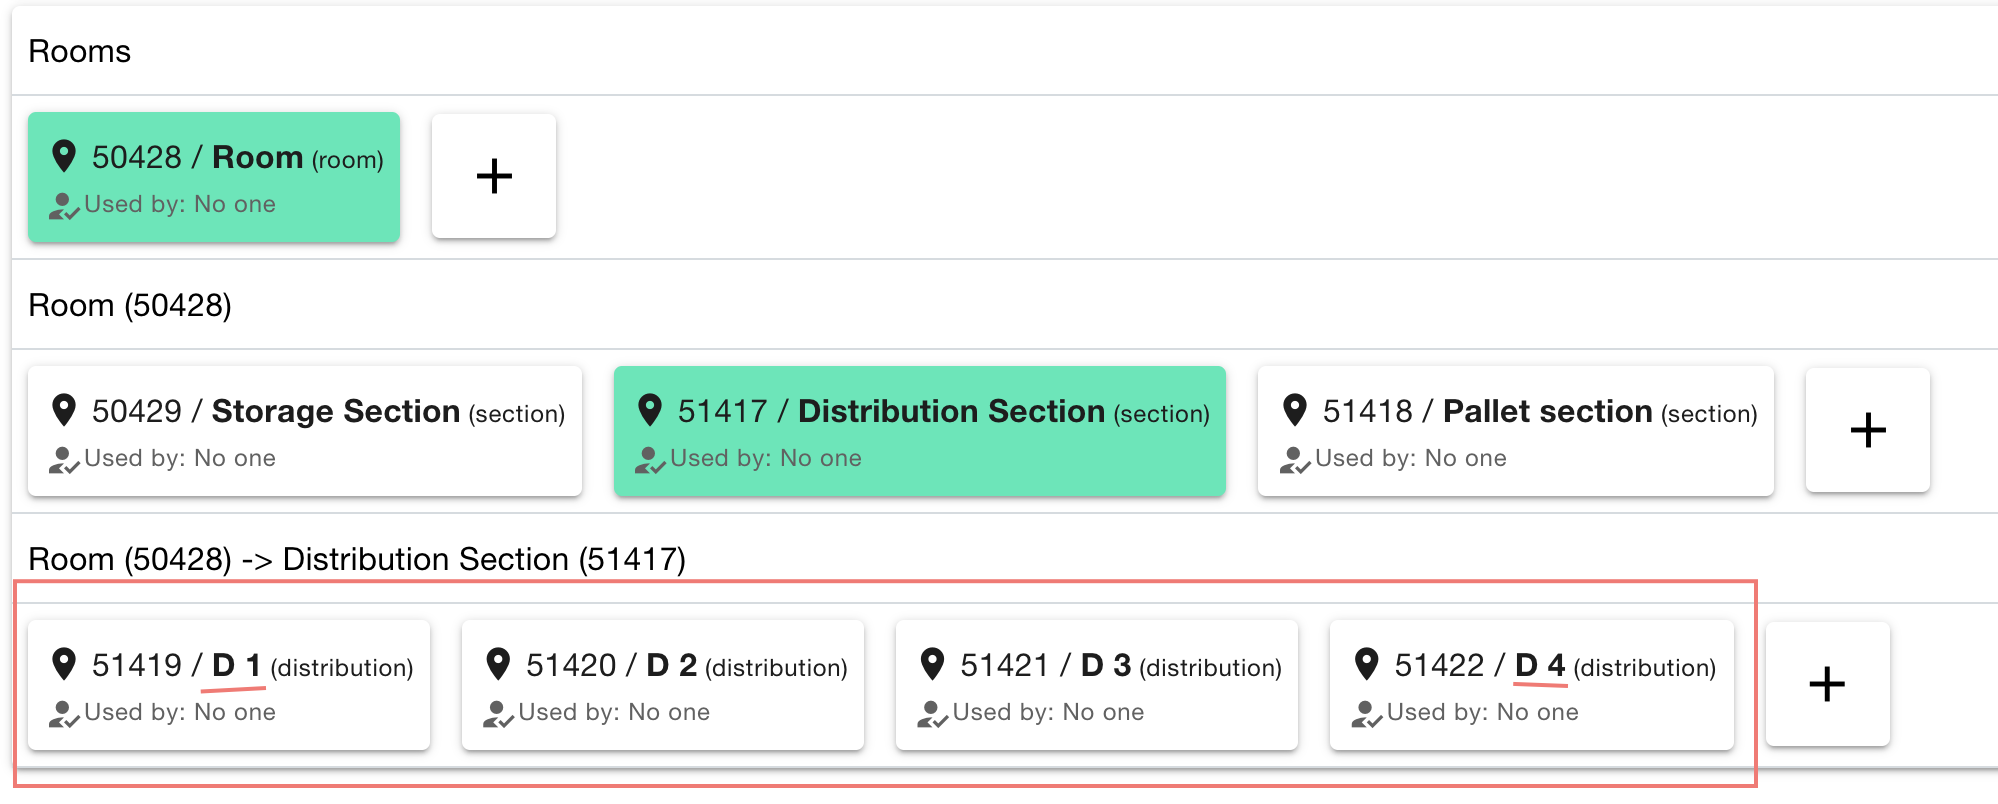Click user-check icon on Pallet section card
This screenshot has width=1998, height=804.
coord(1295,460)
